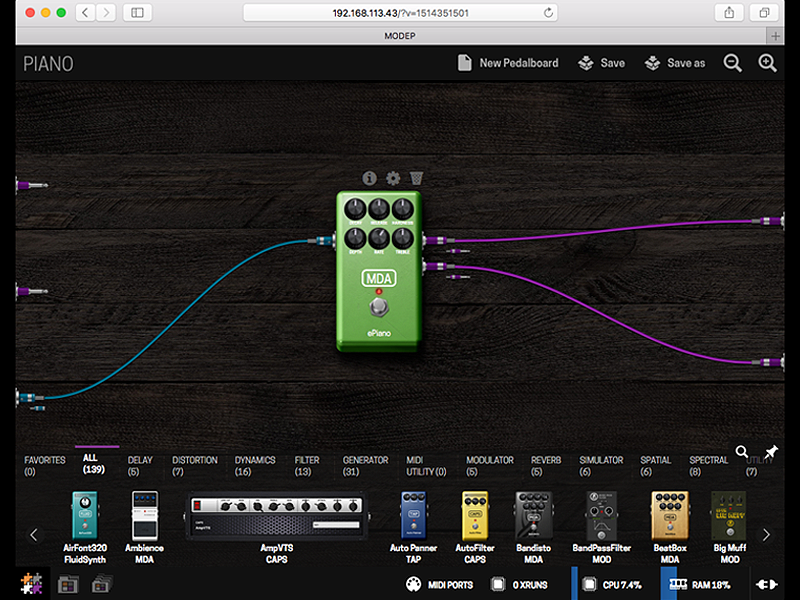
Task: Search plugins with the magnifier icon
Action: point(742,452)
